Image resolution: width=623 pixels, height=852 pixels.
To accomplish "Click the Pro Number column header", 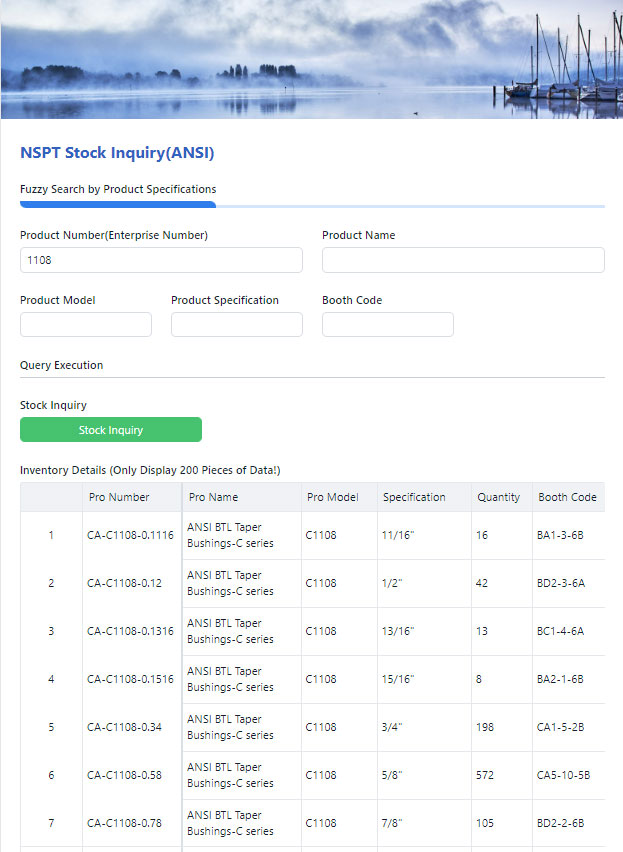I will tap(119, 497).
